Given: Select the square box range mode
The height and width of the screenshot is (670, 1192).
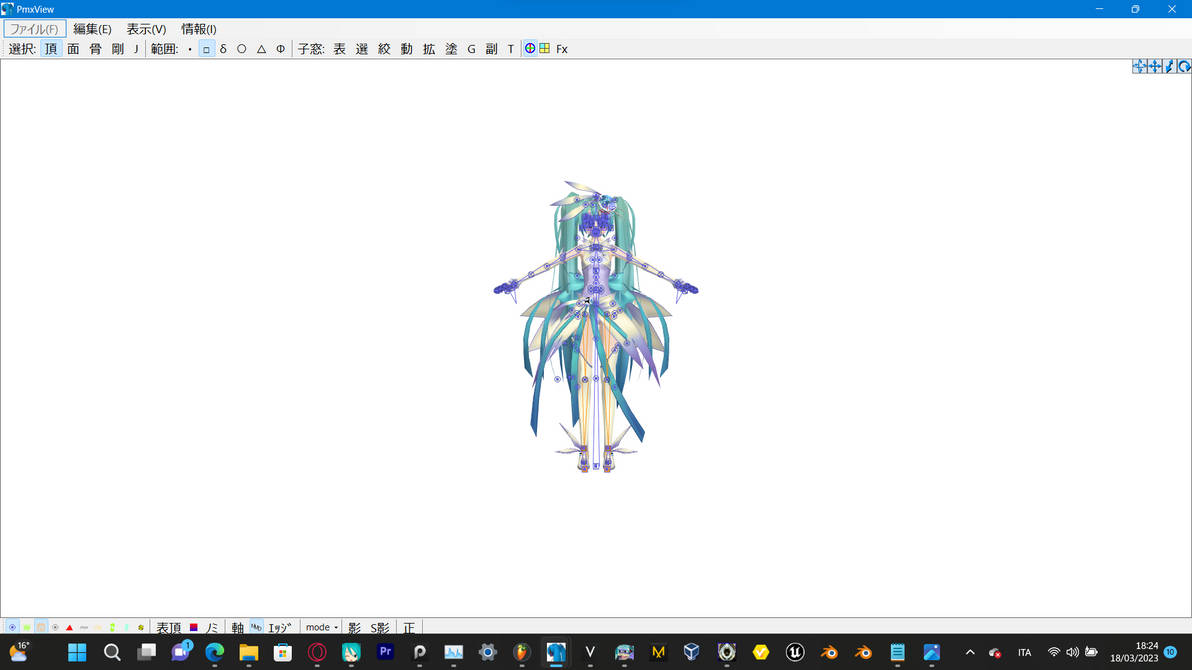Looking at the screenshot, I should coord(206,49).
